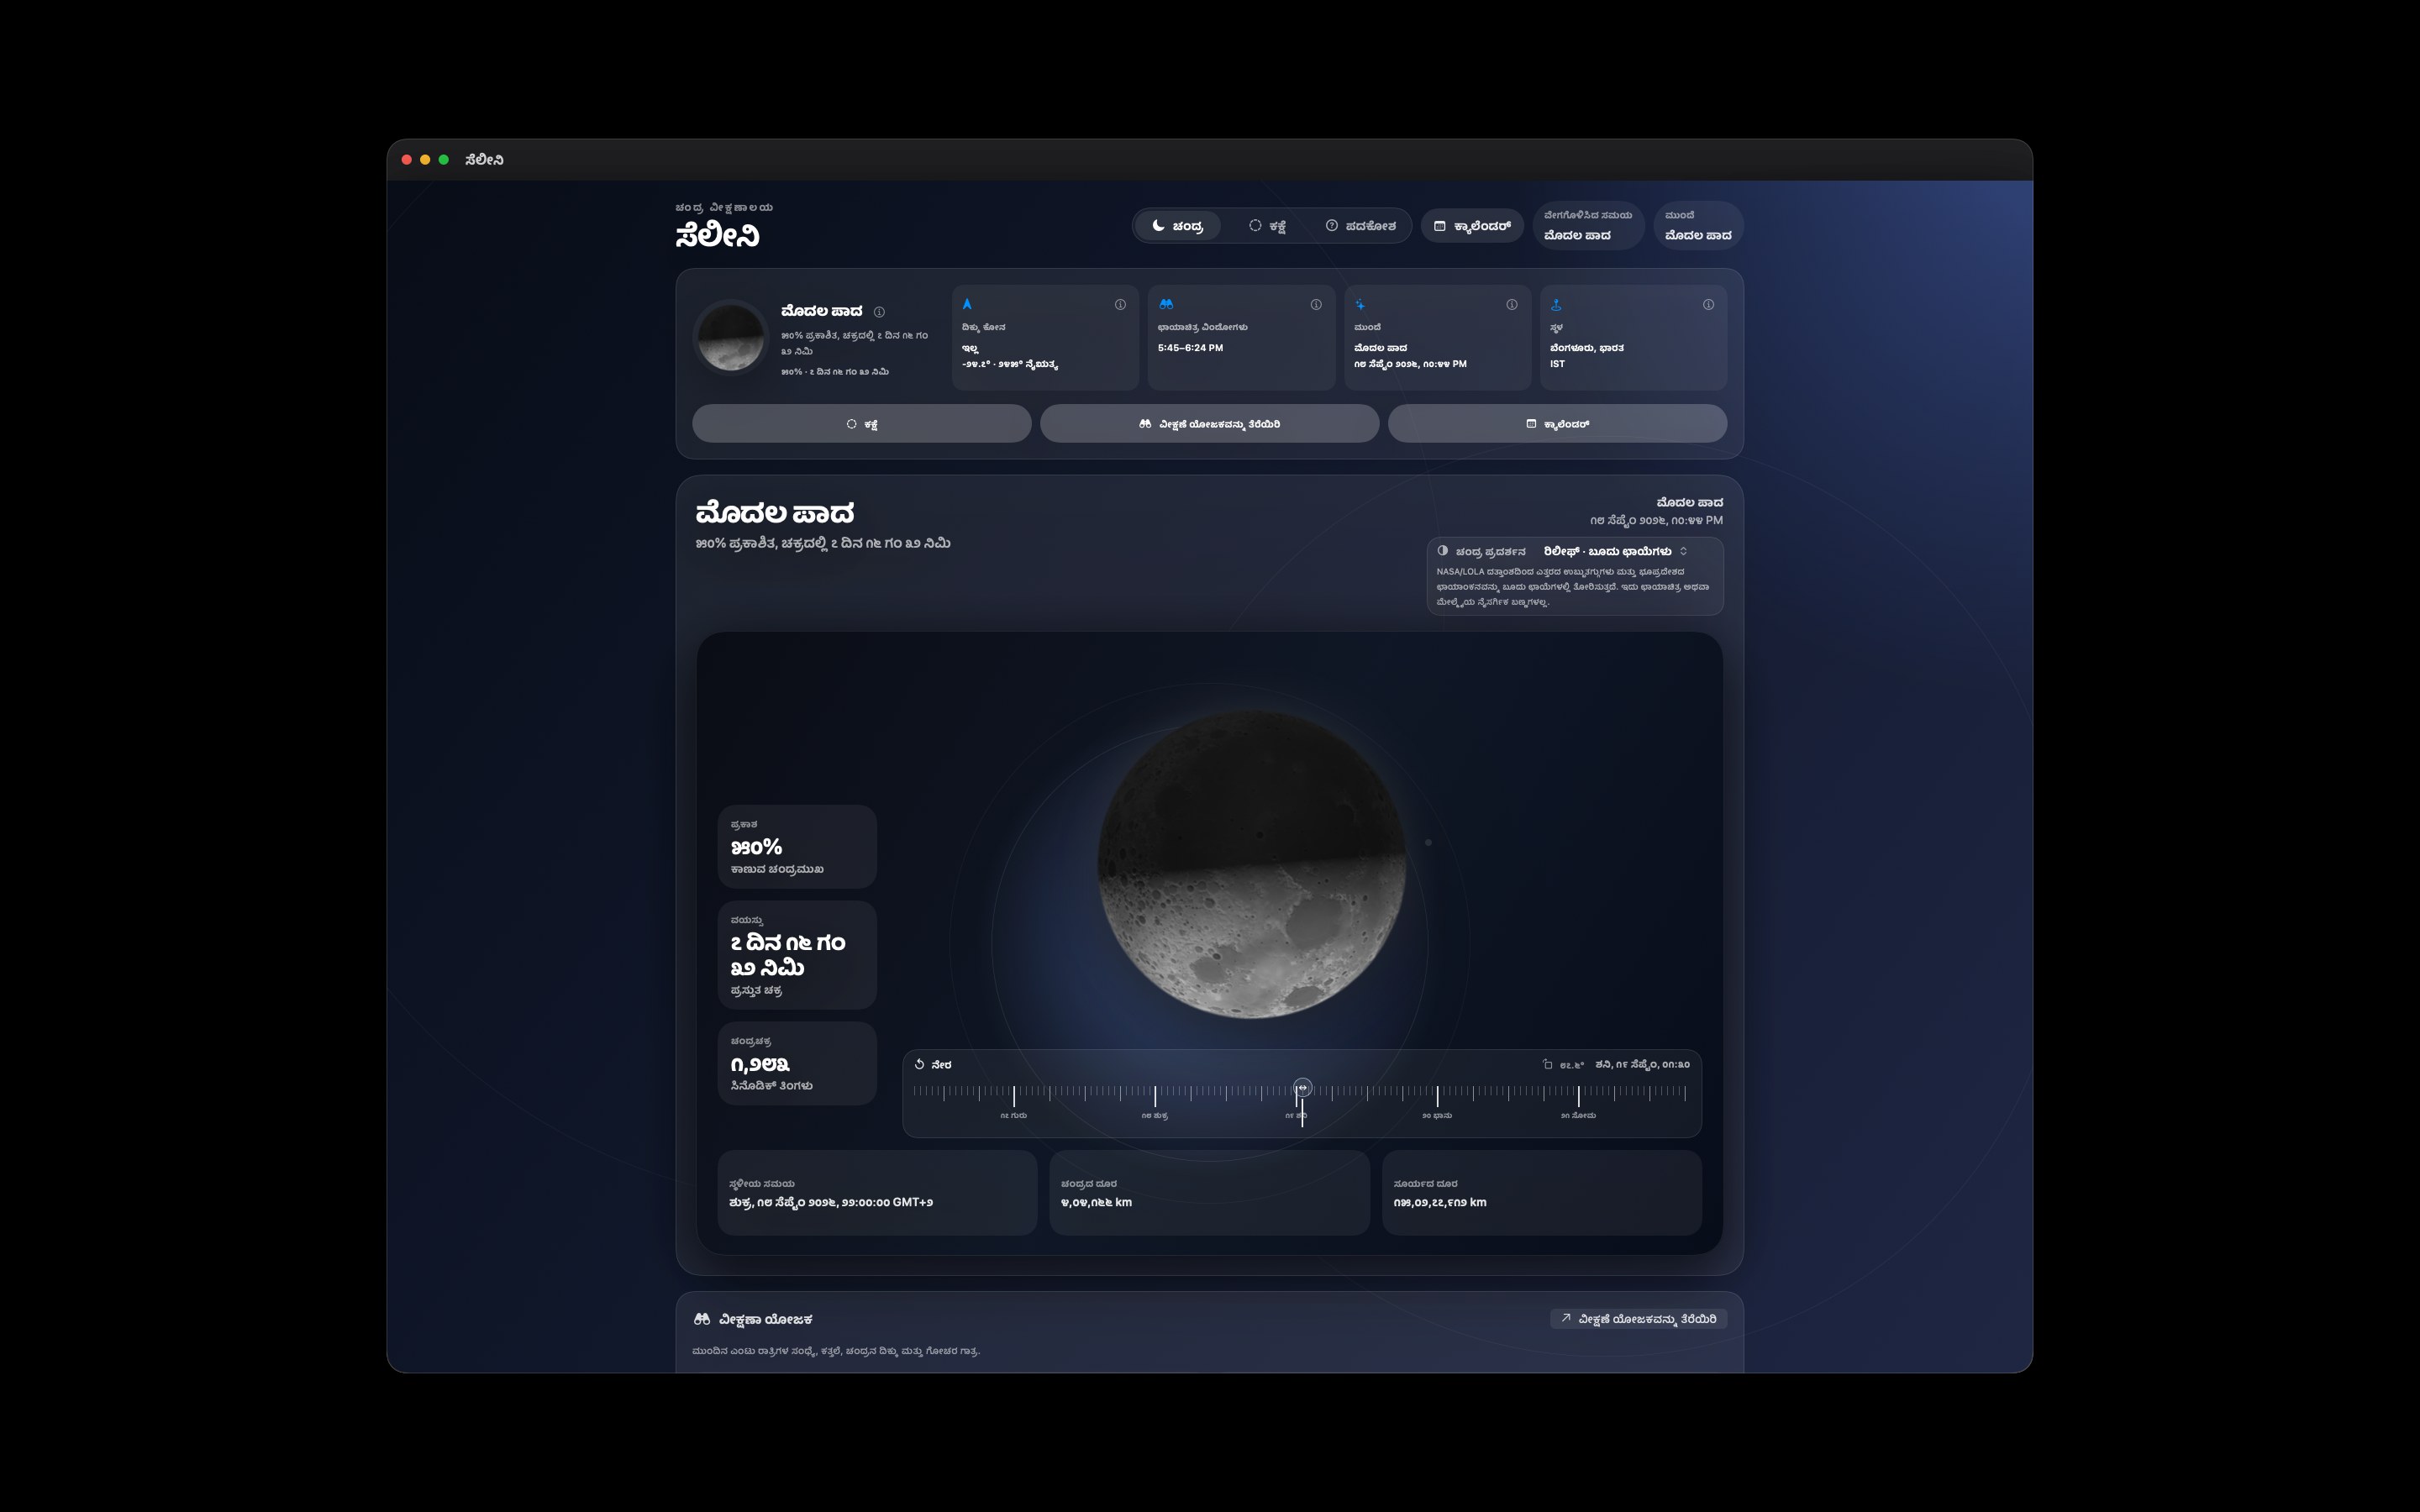The height and width of the screenshot is (1512, 2420).
Task: Click the ಪ್ರಕಾಶ ೫೦% illumination card
Action: (797, 846)
